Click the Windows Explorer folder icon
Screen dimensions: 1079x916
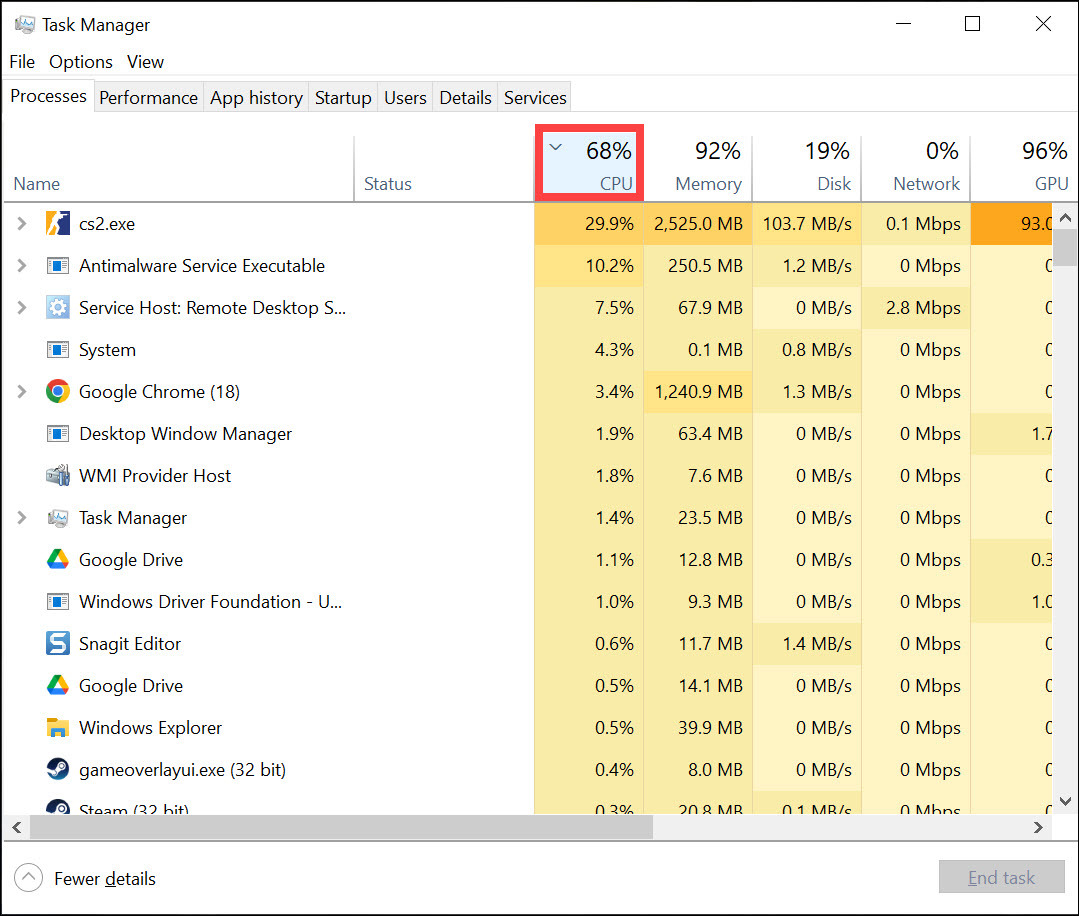tap(58, 728)
